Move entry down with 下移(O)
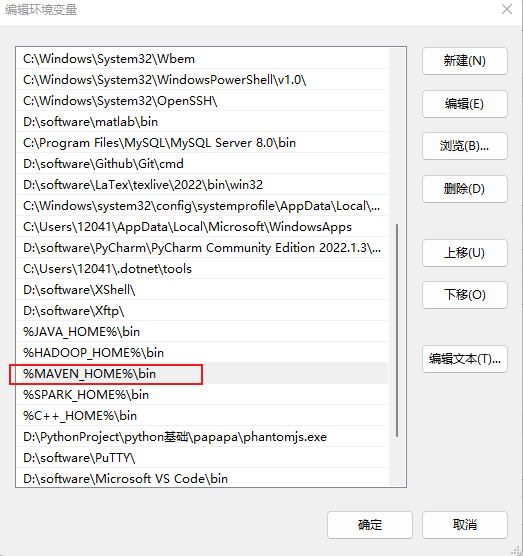This screenshot has height=556, width=523. tap(464, 295)
